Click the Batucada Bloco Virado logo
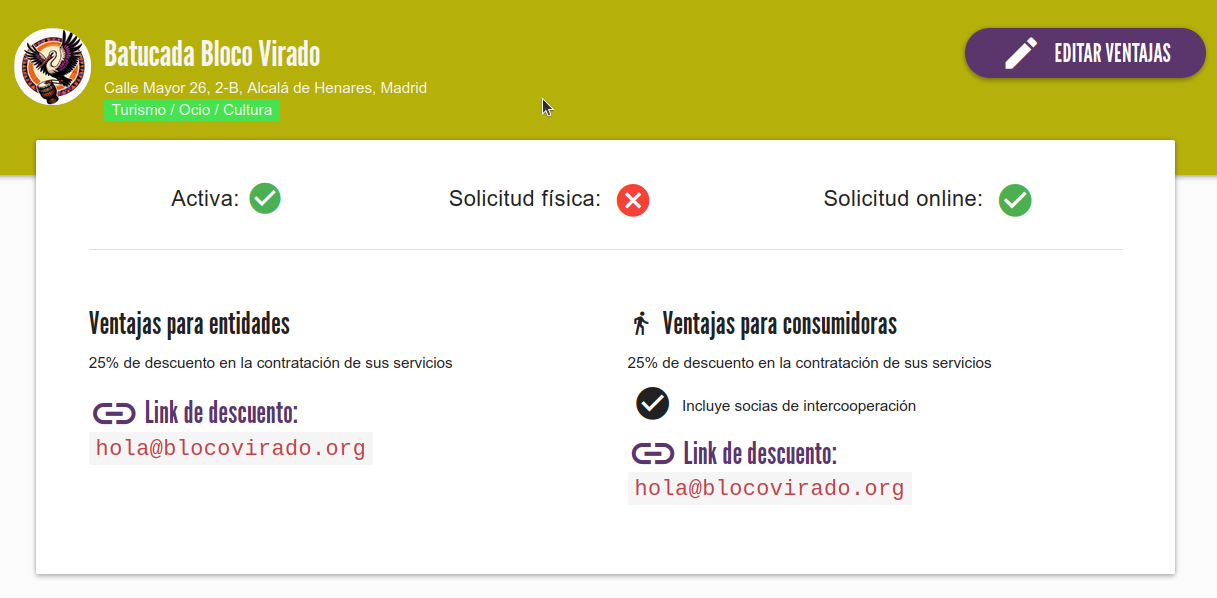 pyautogui.click(x=52, y=66)
